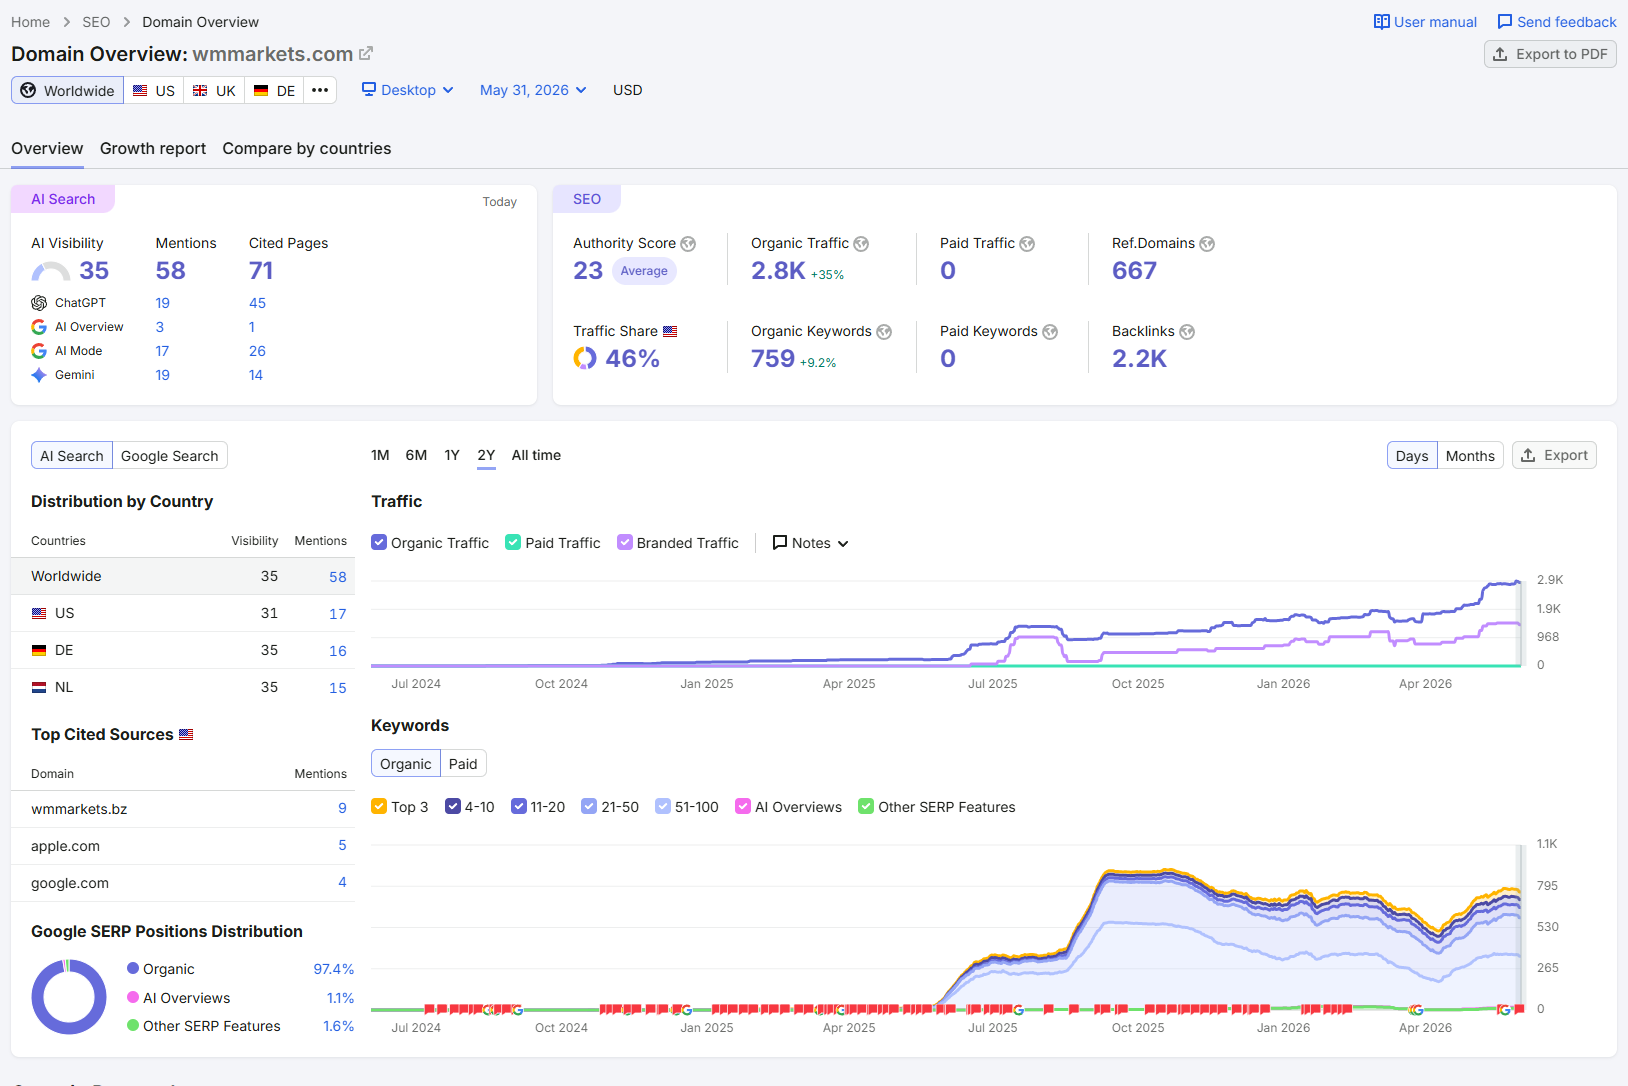Click the Authority Score info icon
Viewport: 1628px width, 1086px height.
point(688,244)
